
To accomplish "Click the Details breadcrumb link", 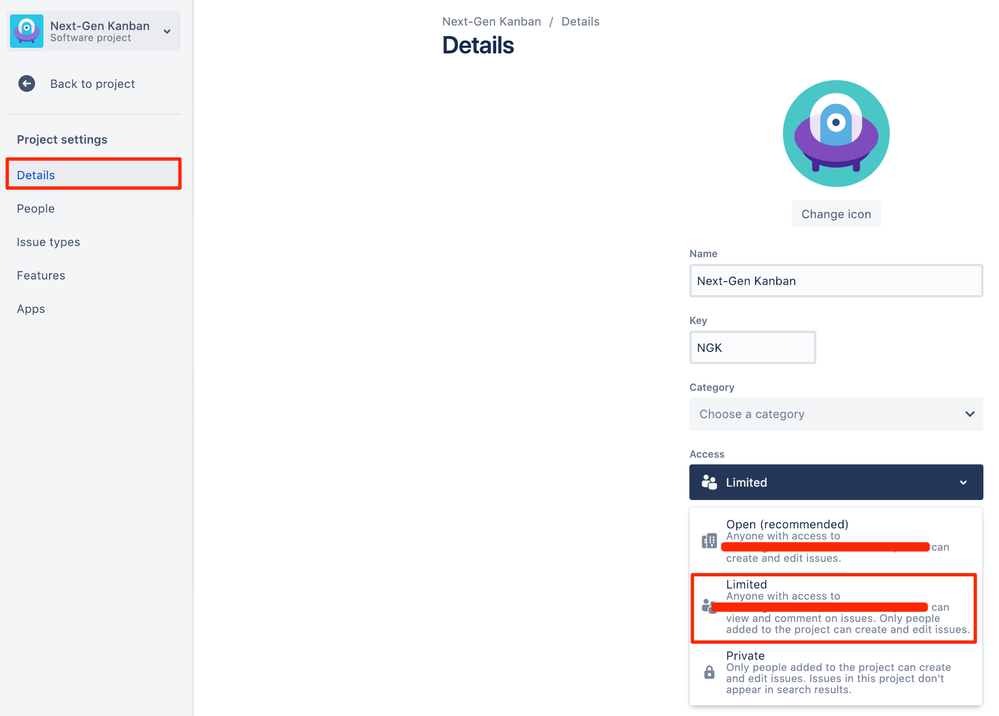I will [580, 22].
